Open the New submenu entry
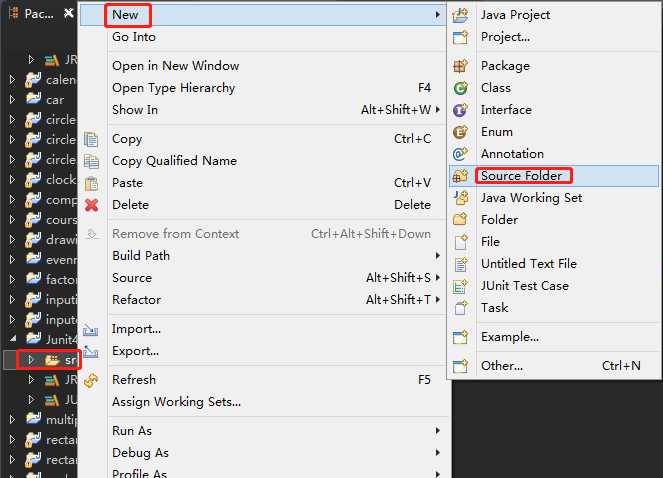Screen dimensions: 663x478 [263, 15]
